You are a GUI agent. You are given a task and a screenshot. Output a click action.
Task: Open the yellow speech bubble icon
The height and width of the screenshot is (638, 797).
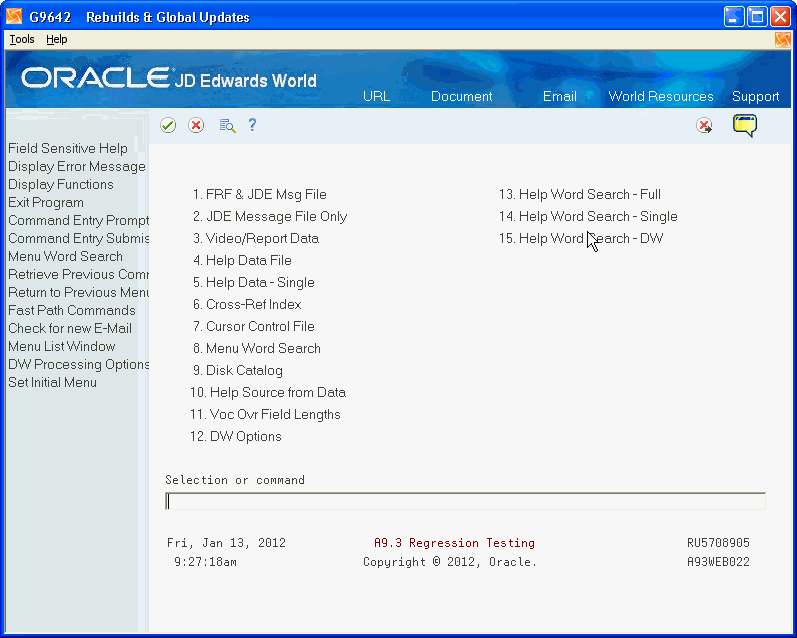745,125
